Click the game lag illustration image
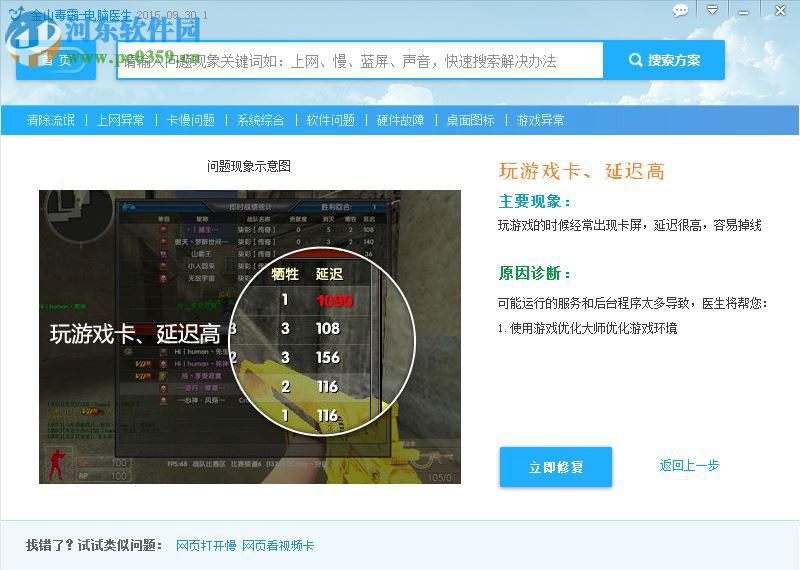 click(x=250, y=337)
